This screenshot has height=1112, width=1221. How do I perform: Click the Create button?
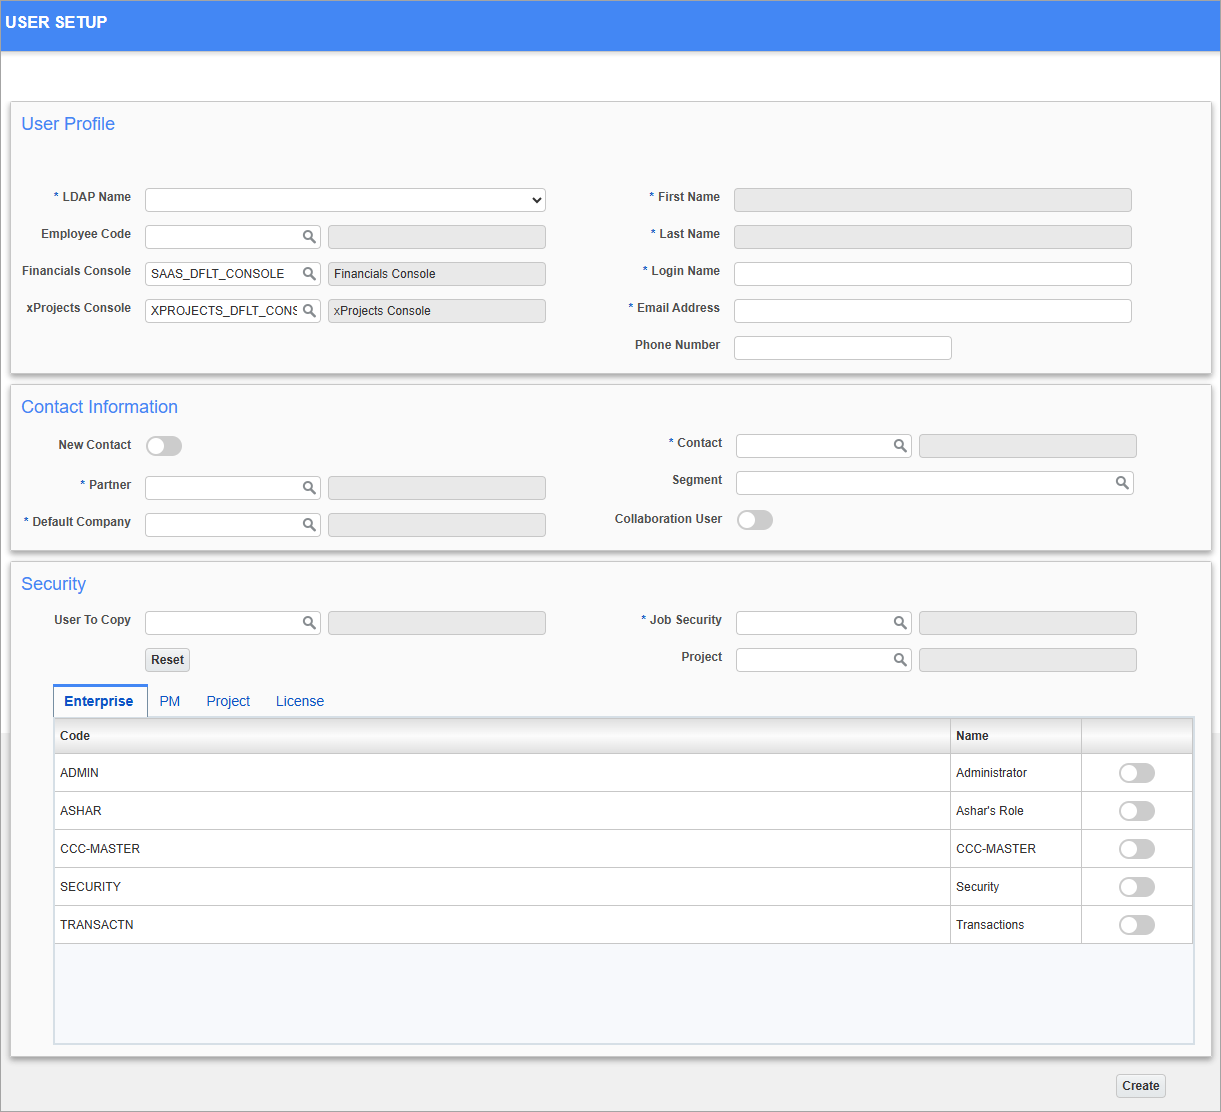point(1140,1085)
